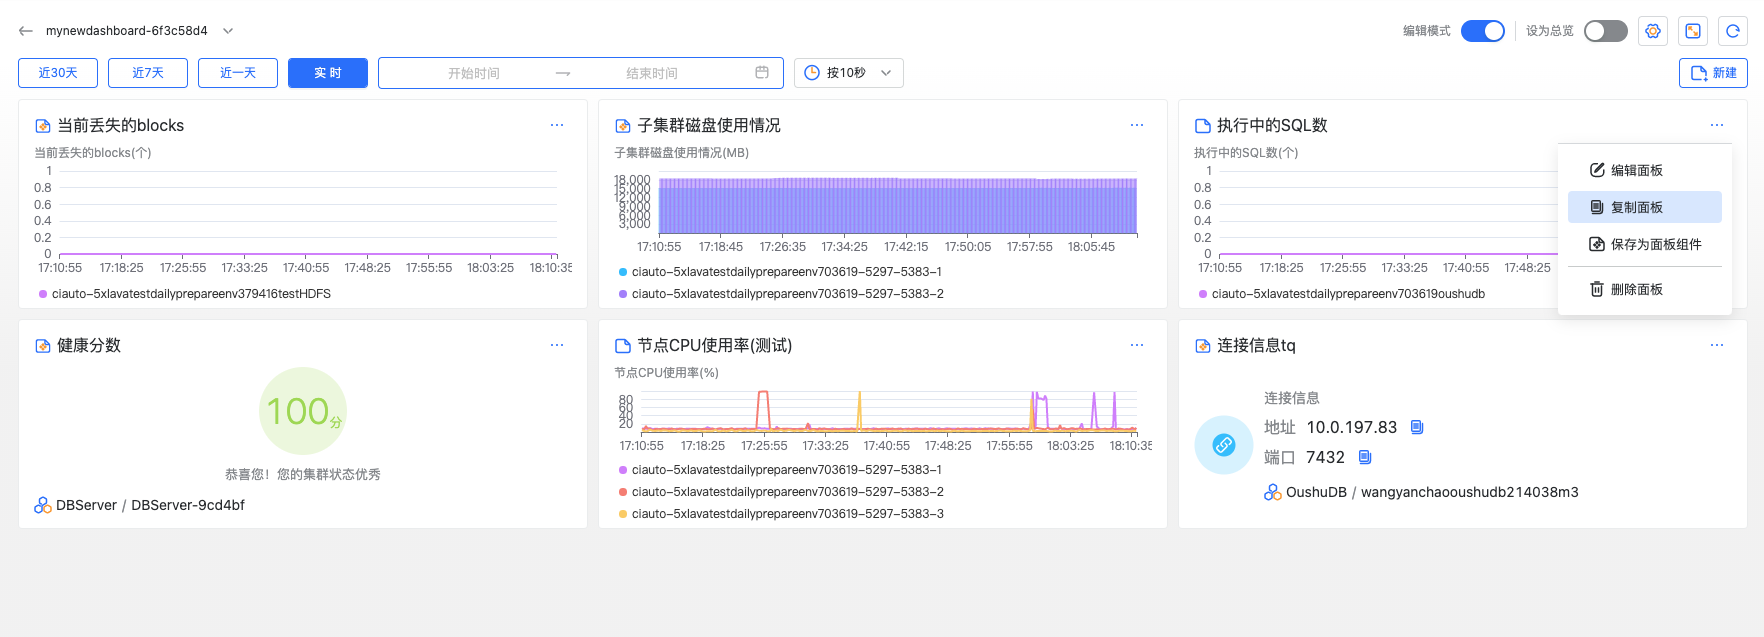Click the refresh icon in top right

(1733, 31)
